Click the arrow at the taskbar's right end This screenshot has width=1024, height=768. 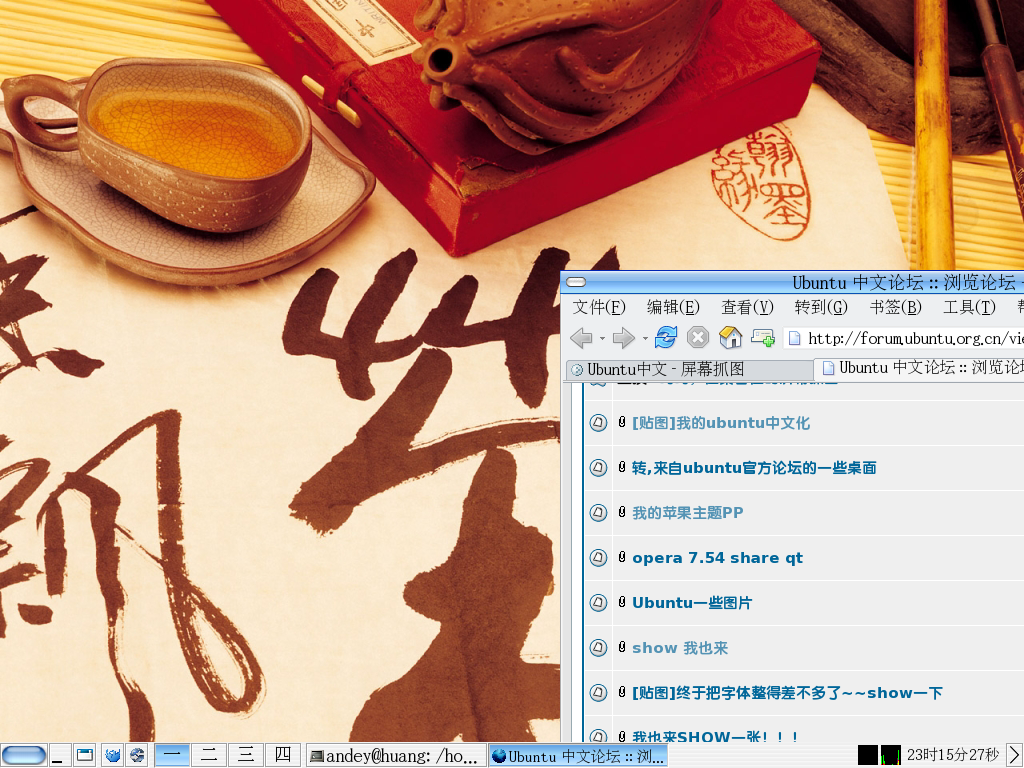(x=1014, y=756)
